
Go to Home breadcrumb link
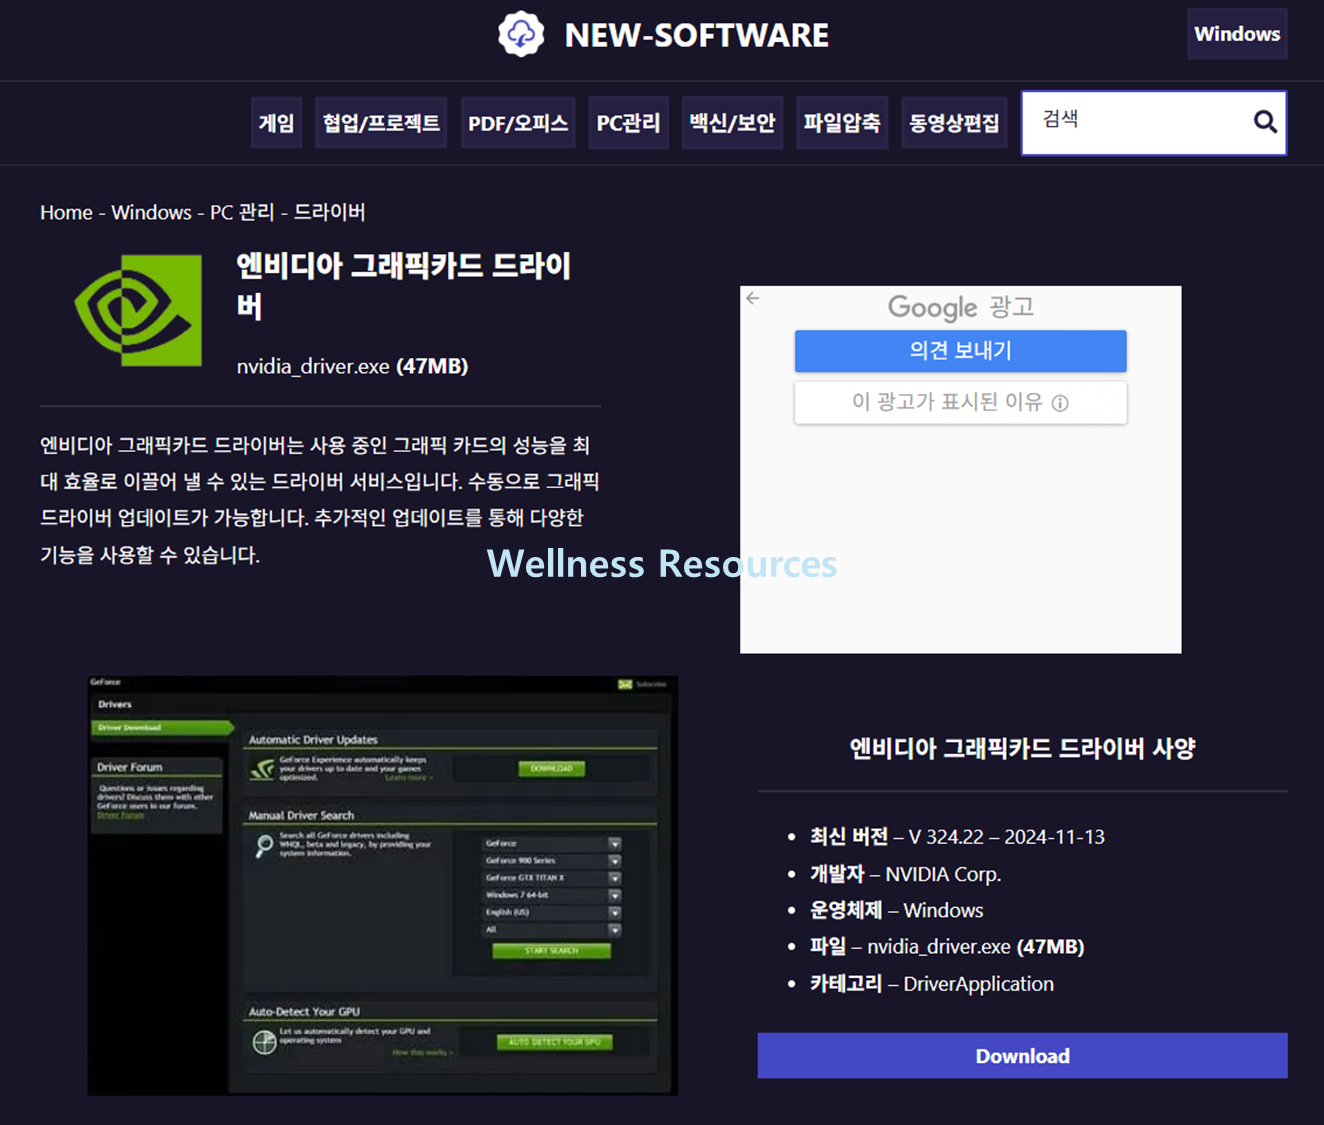click(66, 212)
